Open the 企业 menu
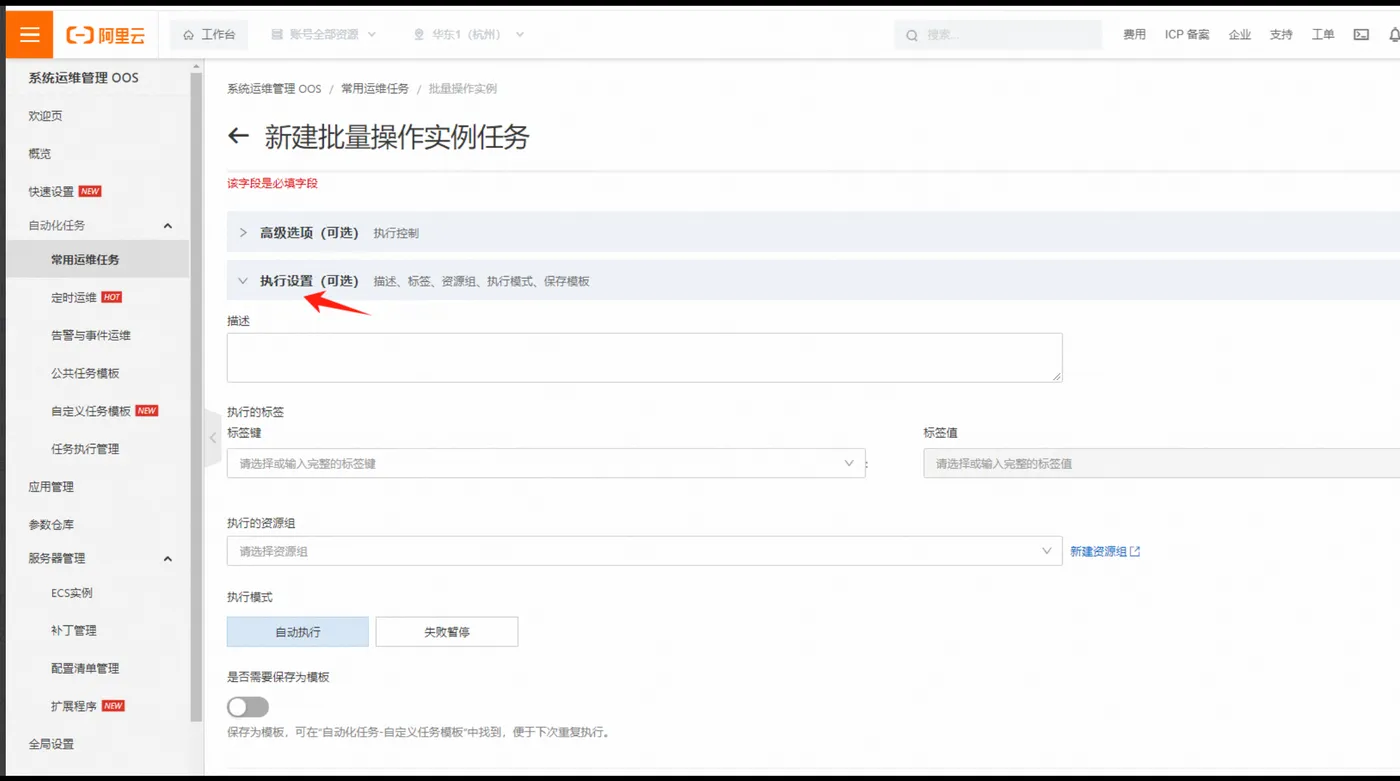Screen dimensions: 1400x781 (x=1240, y=35)
